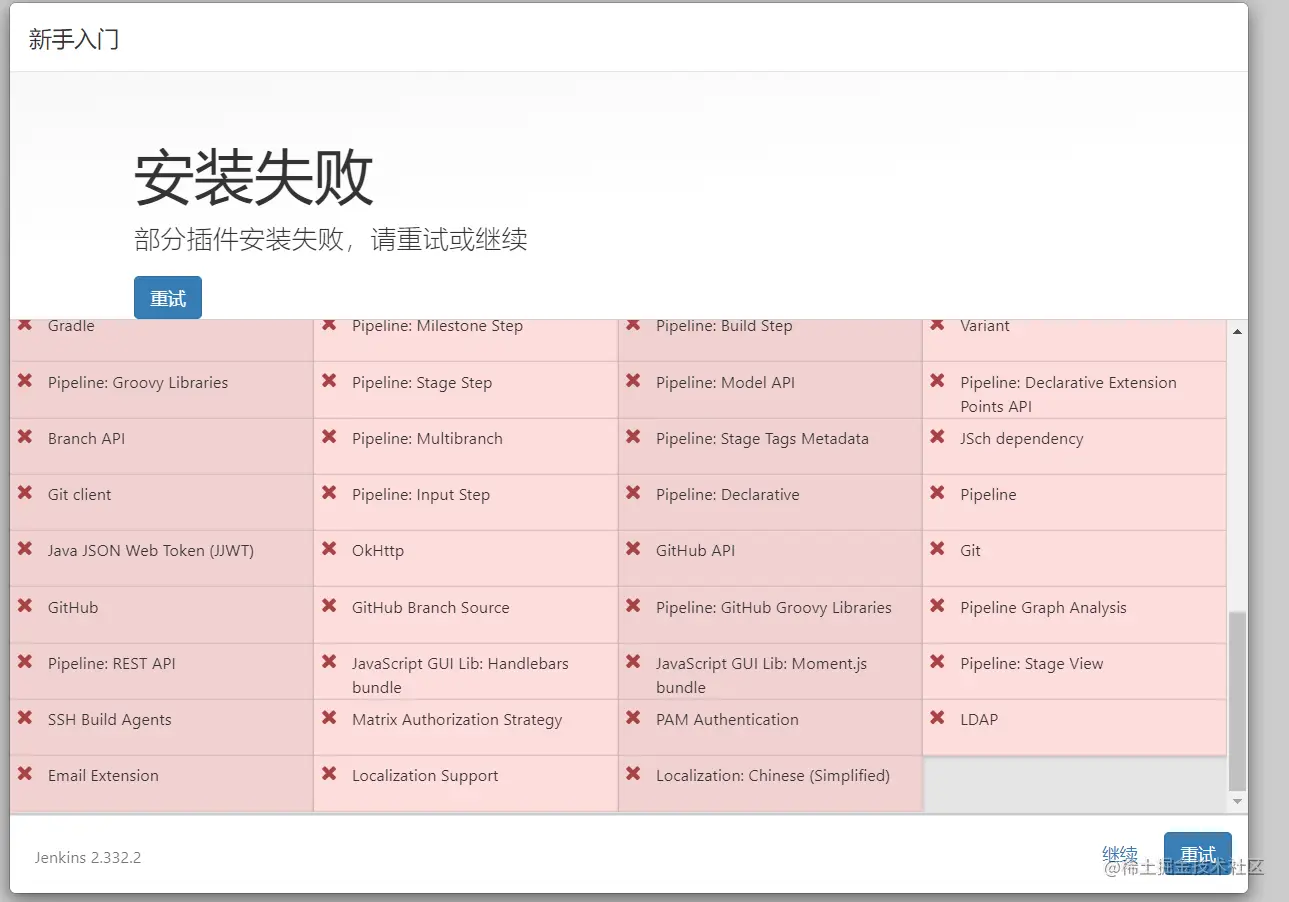Click the blue 重试 button under the heading

tap(168, 298)
